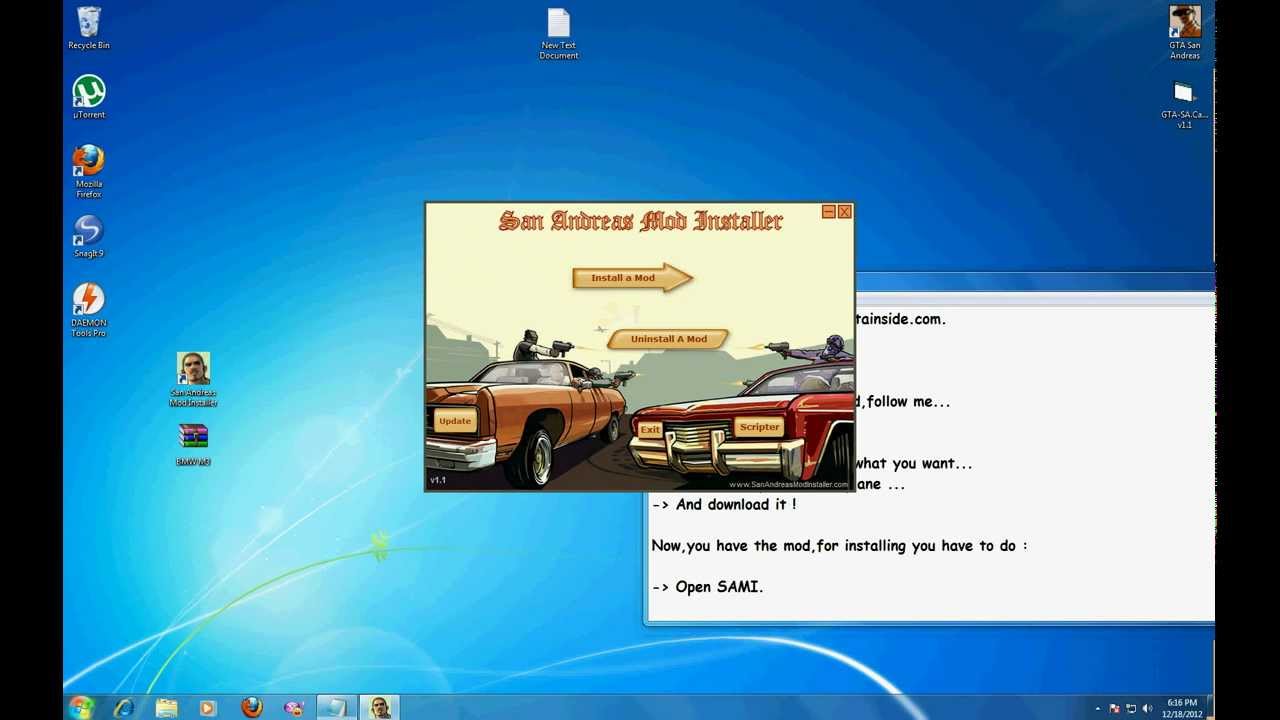Open Windows Media Player from the taskbar
The image size is (1280, 720).
[208, 708]
